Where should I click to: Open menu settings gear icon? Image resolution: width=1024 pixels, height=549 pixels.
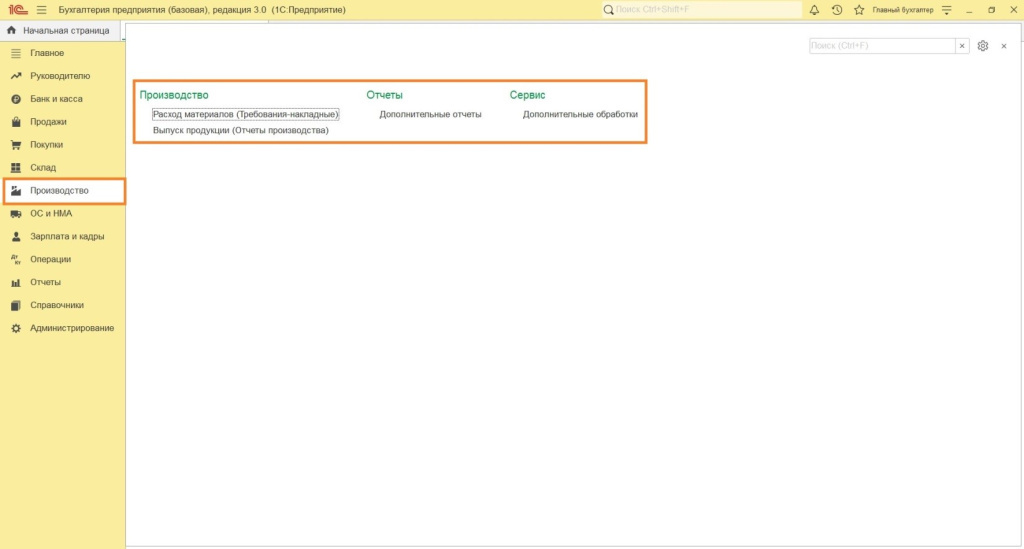(x=983, y=46)
